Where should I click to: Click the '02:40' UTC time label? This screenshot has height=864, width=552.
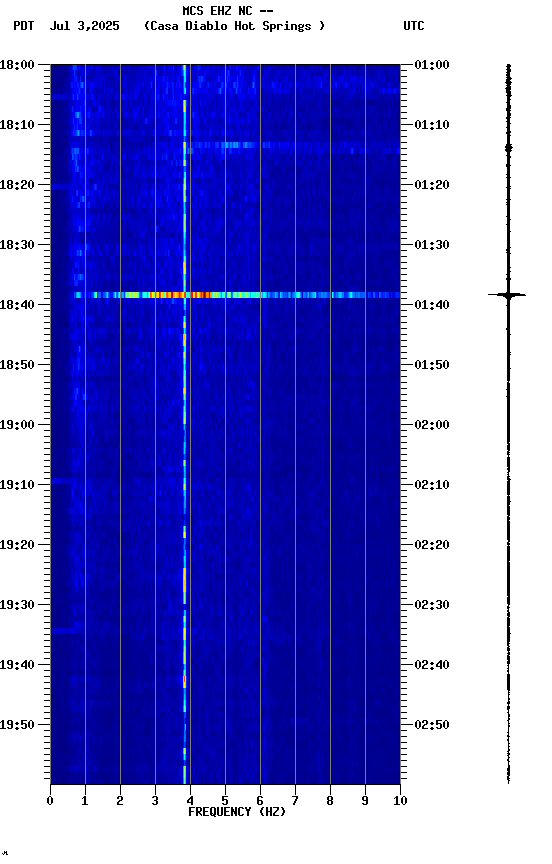(432, 665)
